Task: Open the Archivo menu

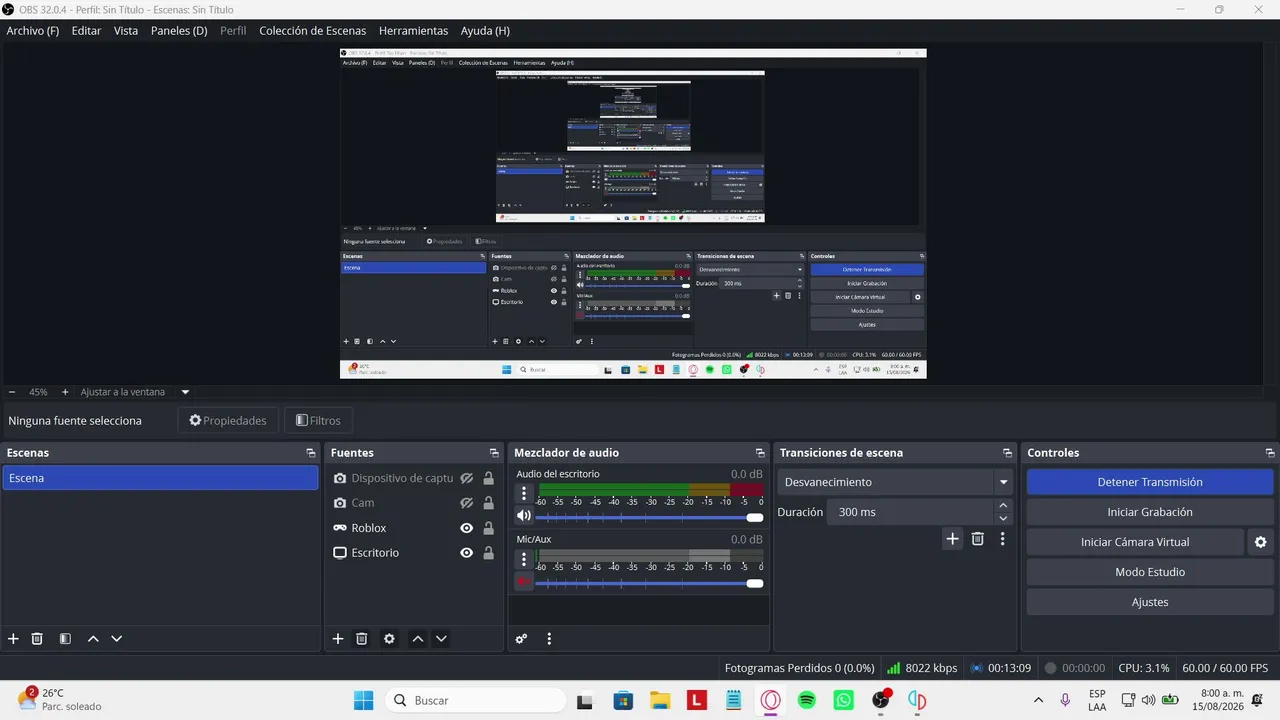Action: click(33, 31)
